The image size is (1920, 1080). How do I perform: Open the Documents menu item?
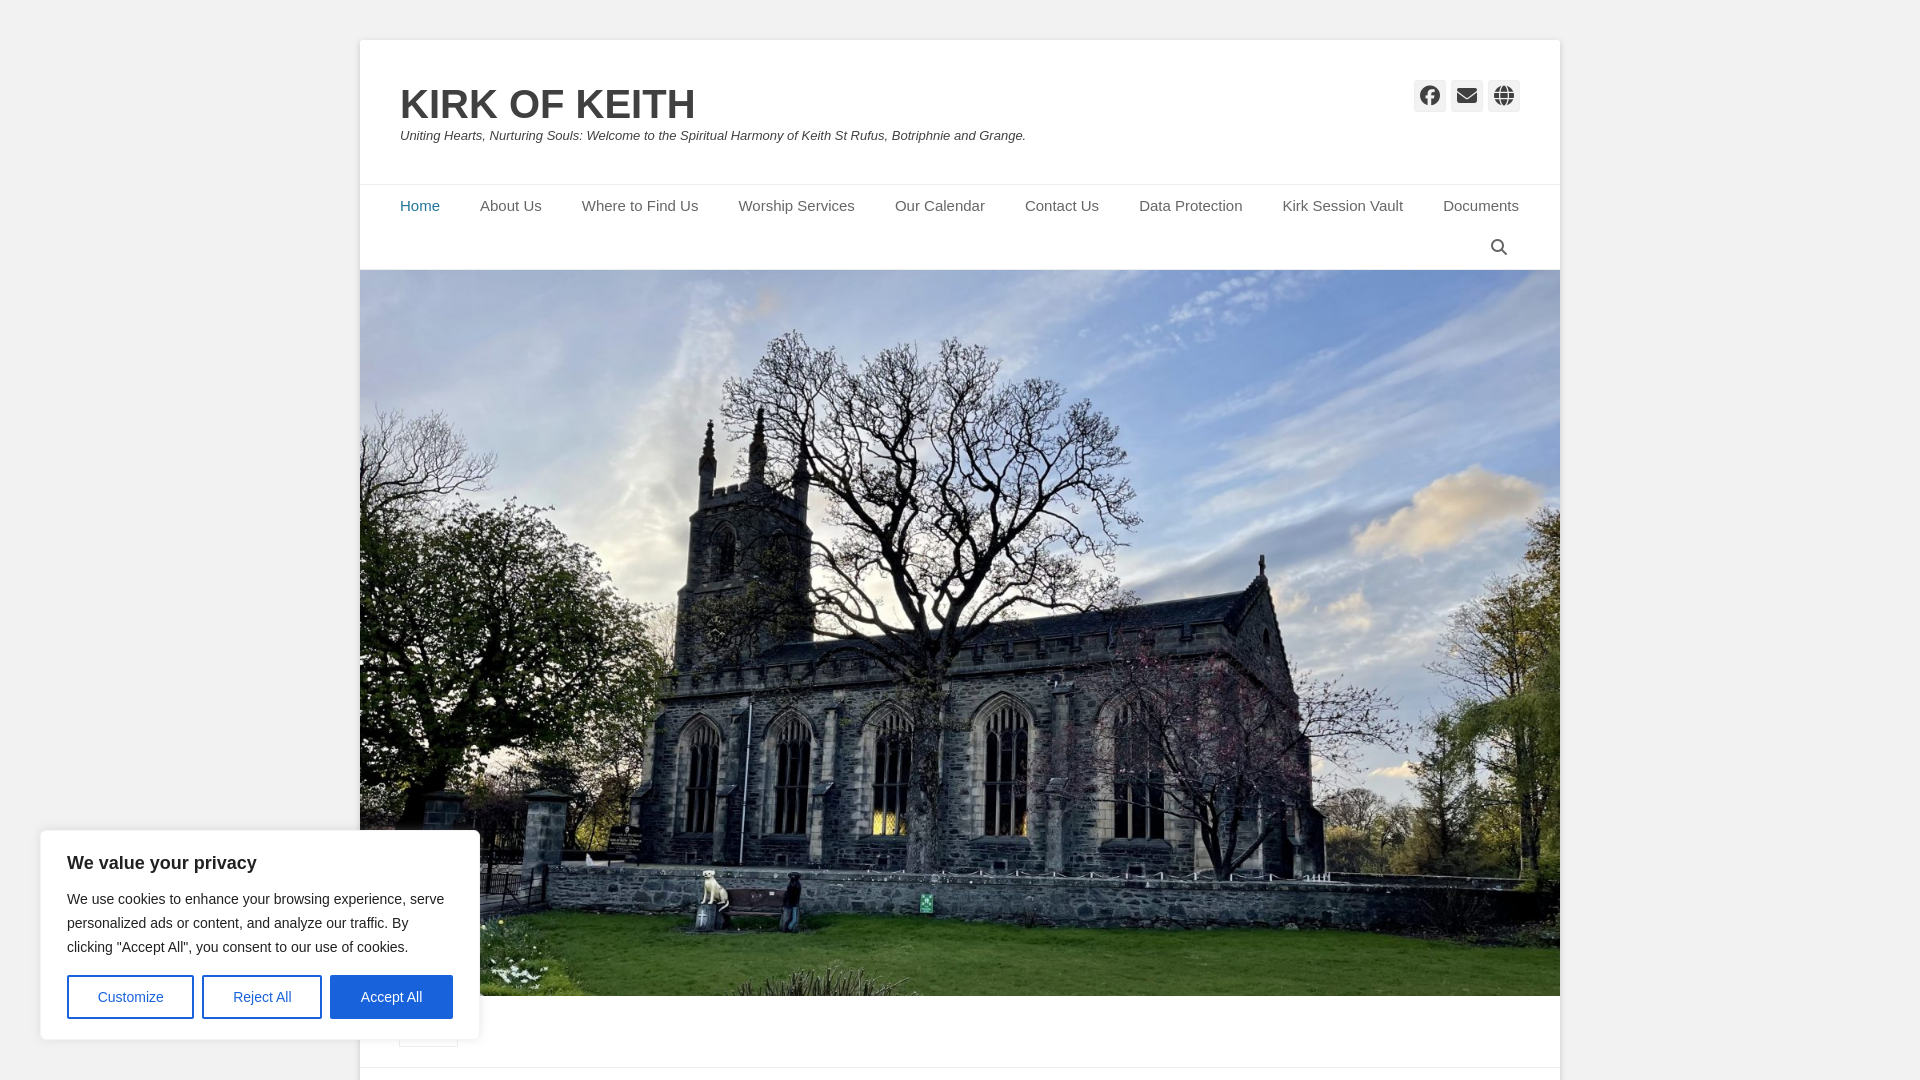tap(1480, 206)
